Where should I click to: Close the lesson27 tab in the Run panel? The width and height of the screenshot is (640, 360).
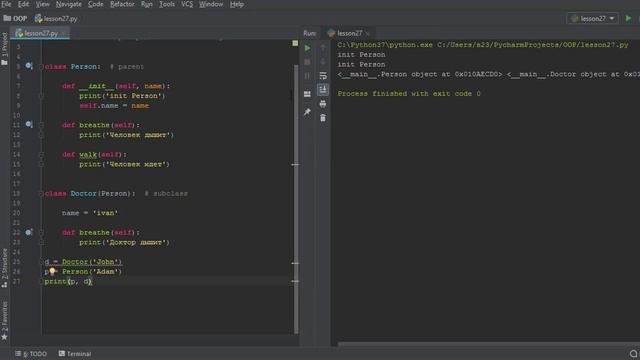click(368, 33)
